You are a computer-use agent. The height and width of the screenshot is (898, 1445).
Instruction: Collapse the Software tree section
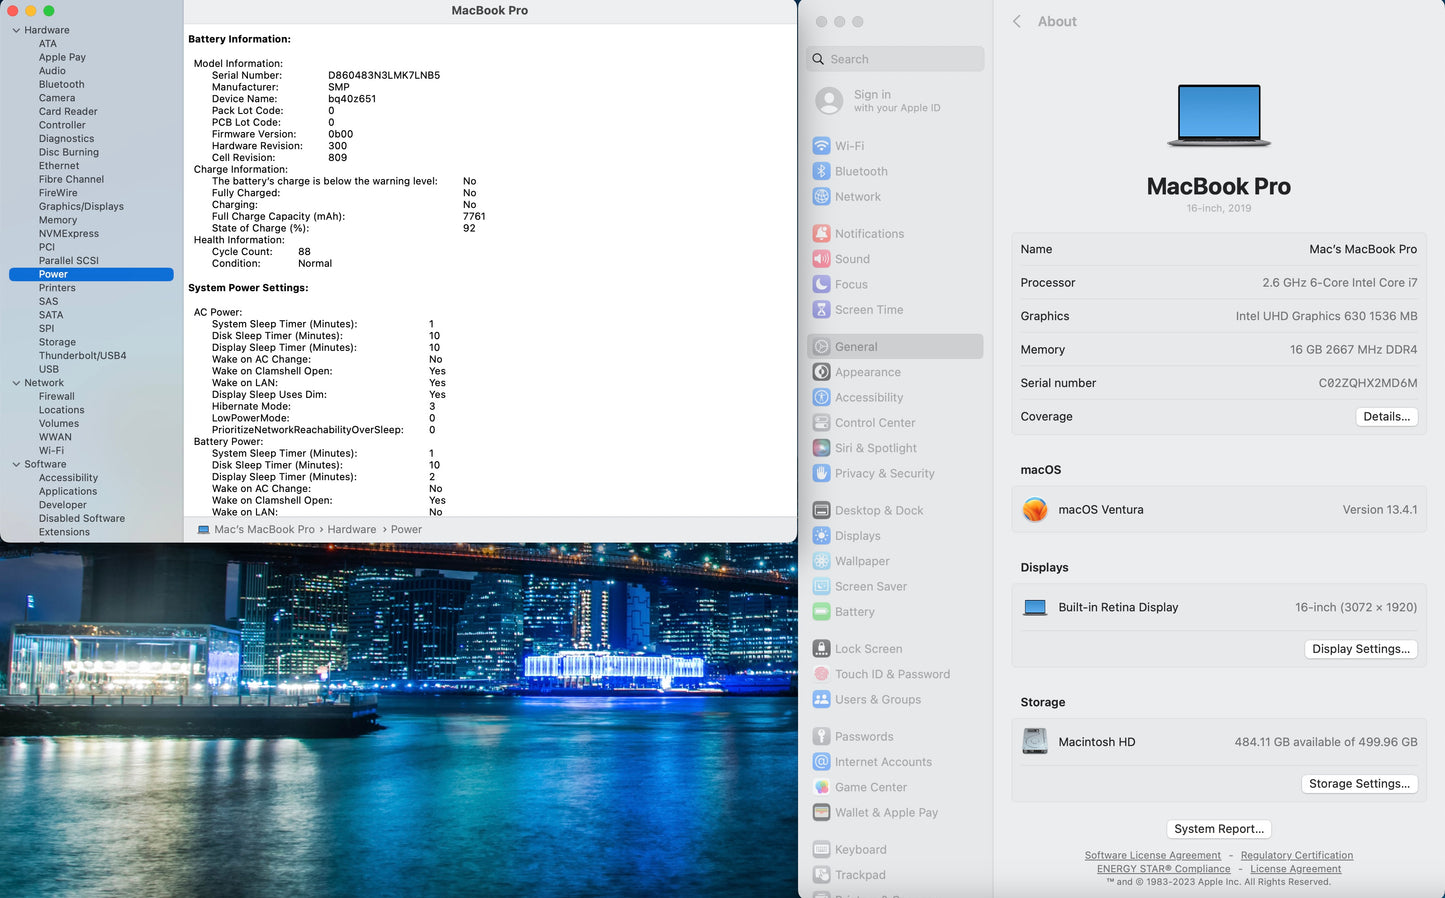tap(16, 465)
